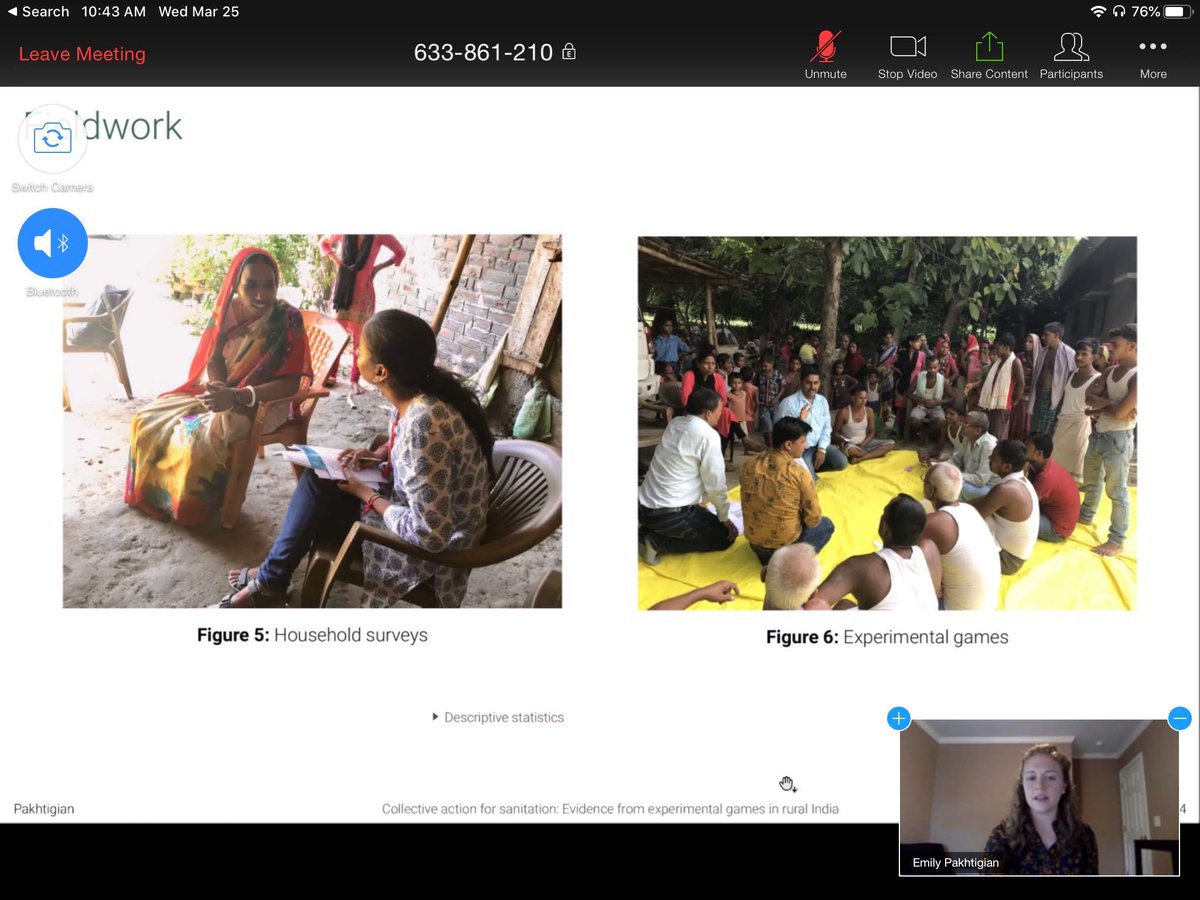Return to Search via back arrow
1200x900 pixels.
[38, 12]
